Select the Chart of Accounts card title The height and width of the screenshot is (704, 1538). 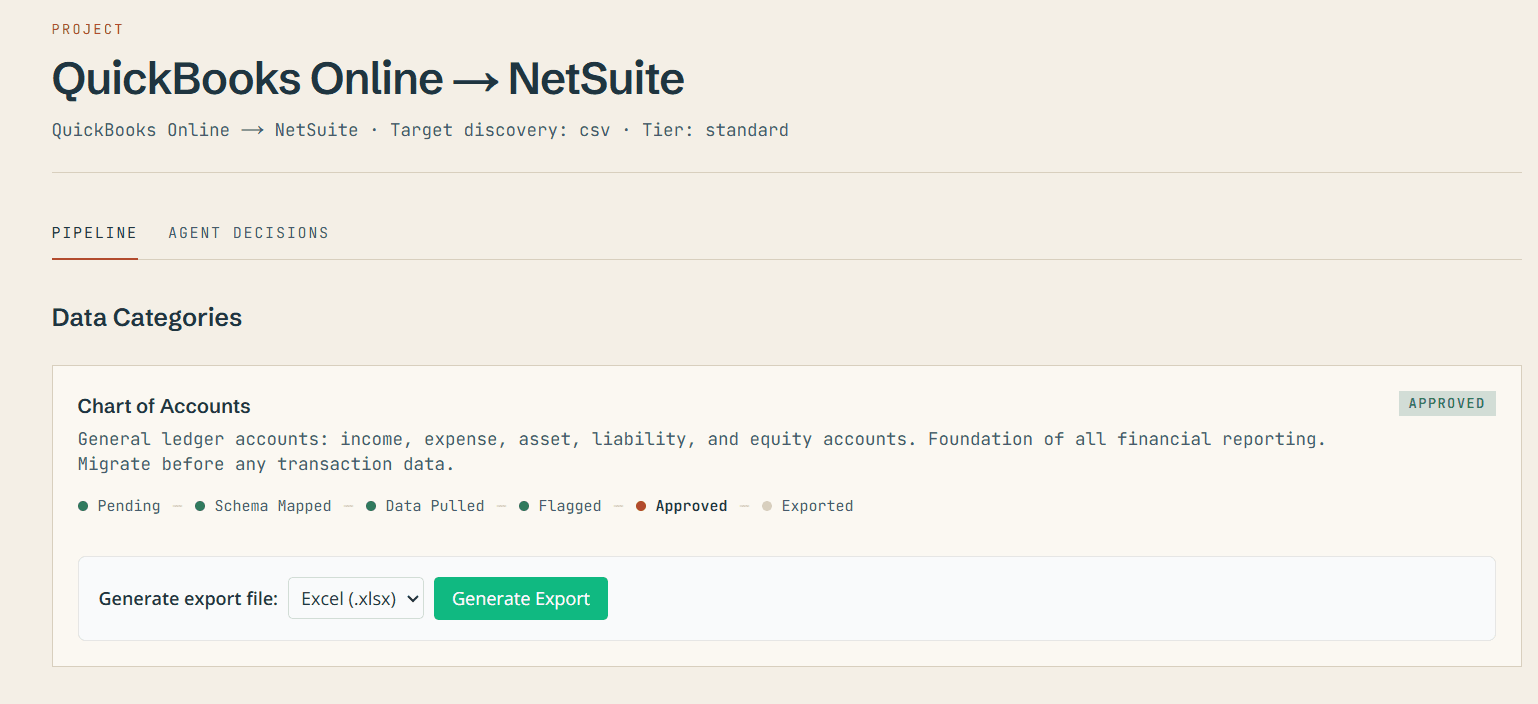click(164, 406)
